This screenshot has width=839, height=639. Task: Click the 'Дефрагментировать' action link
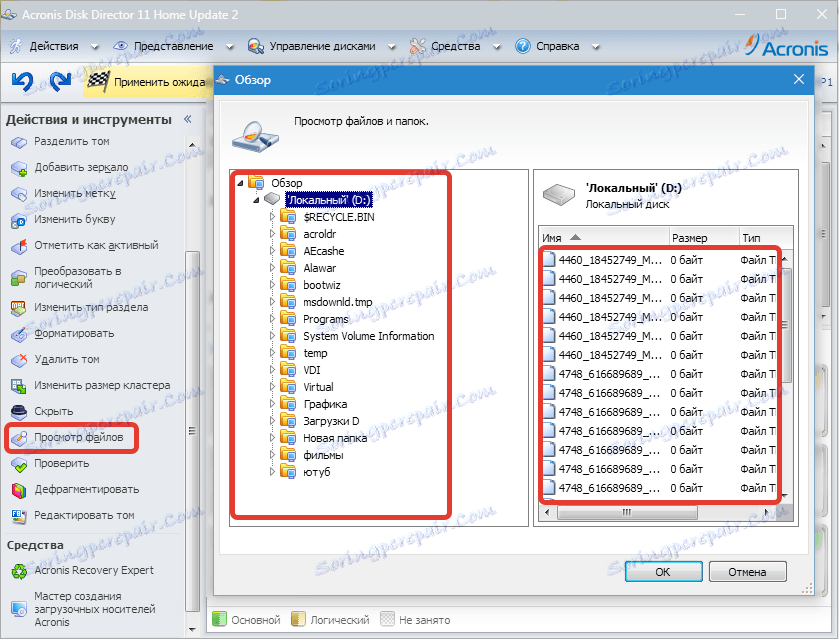pyautogui.click(x=87, y=490)
